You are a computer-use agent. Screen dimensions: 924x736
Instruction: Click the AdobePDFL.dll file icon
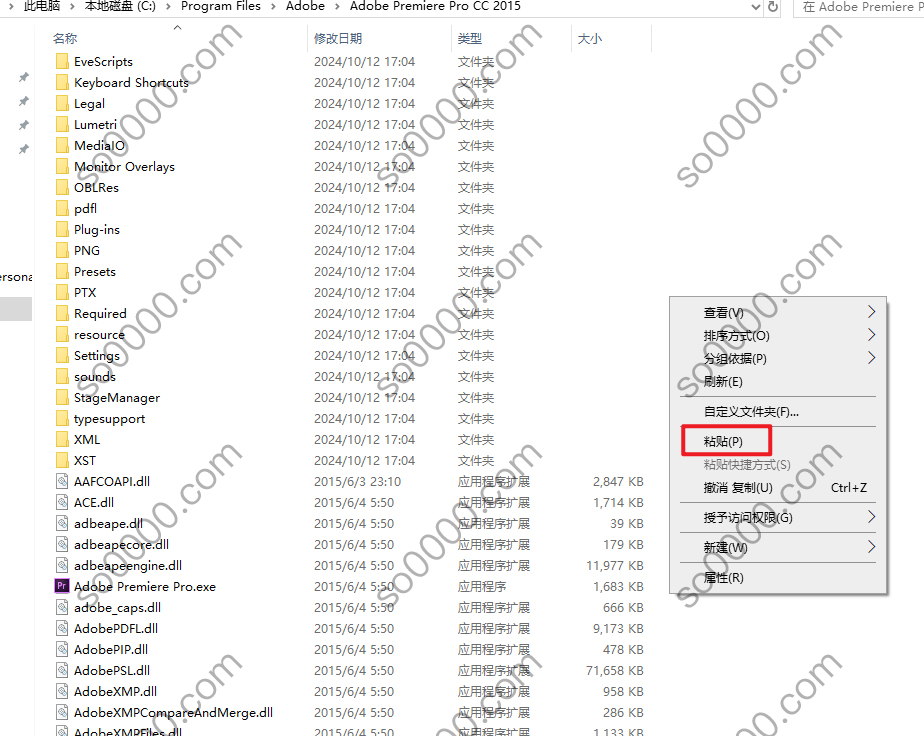(x=62, y=629)
